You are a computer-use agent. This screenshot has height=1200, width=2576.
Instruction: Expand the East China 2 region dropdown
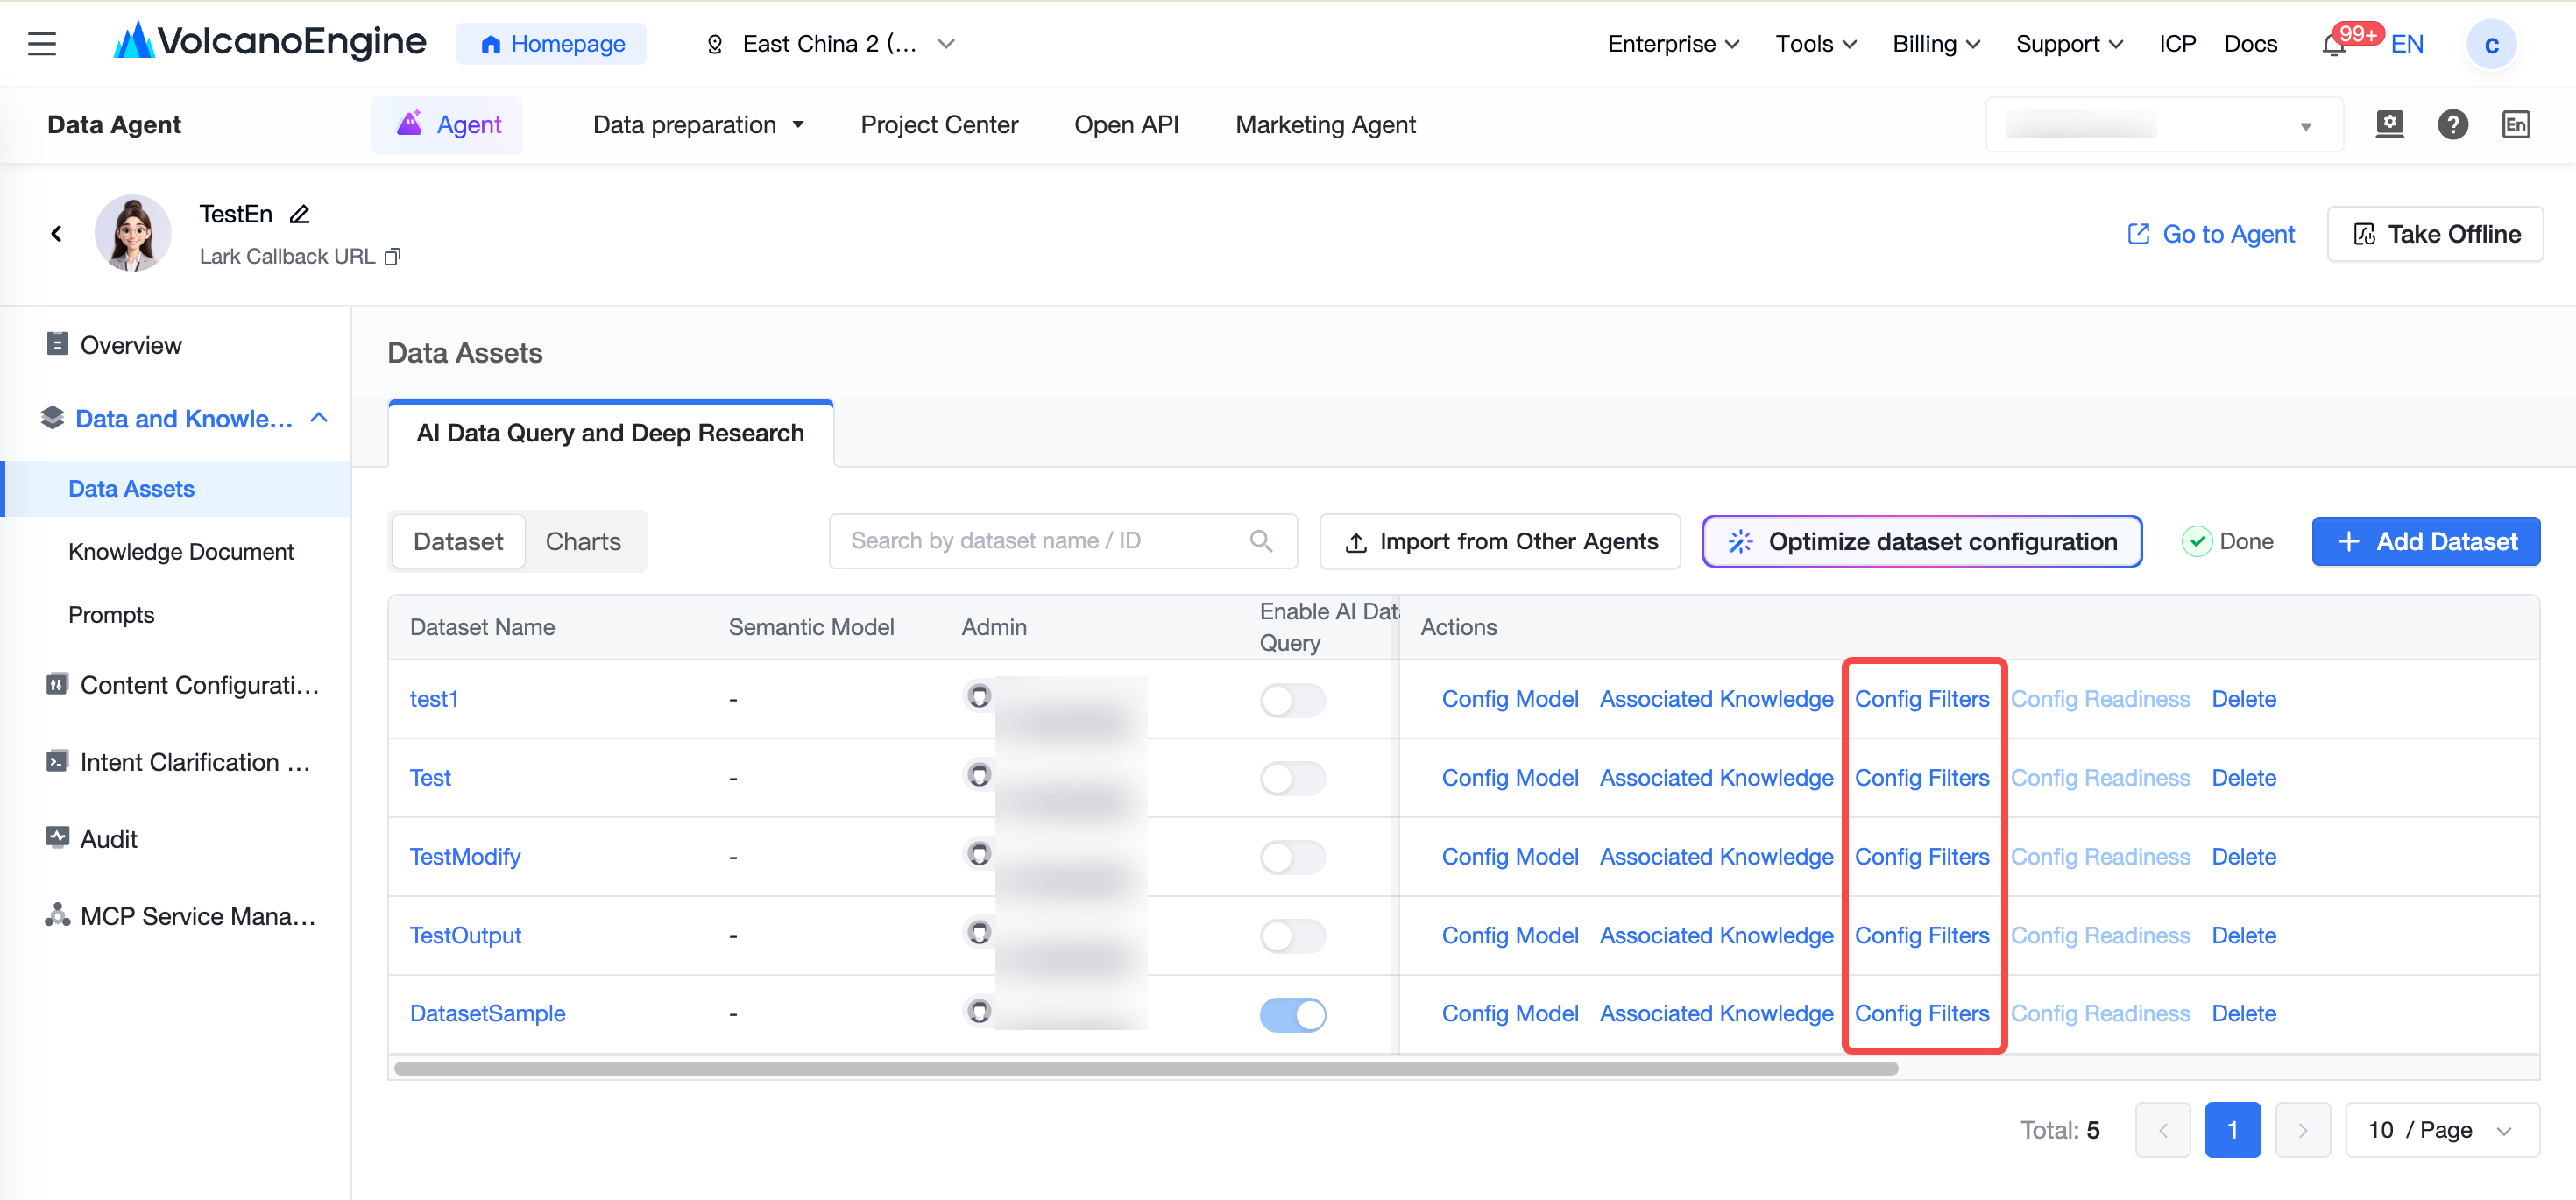[x=830, y=44]
